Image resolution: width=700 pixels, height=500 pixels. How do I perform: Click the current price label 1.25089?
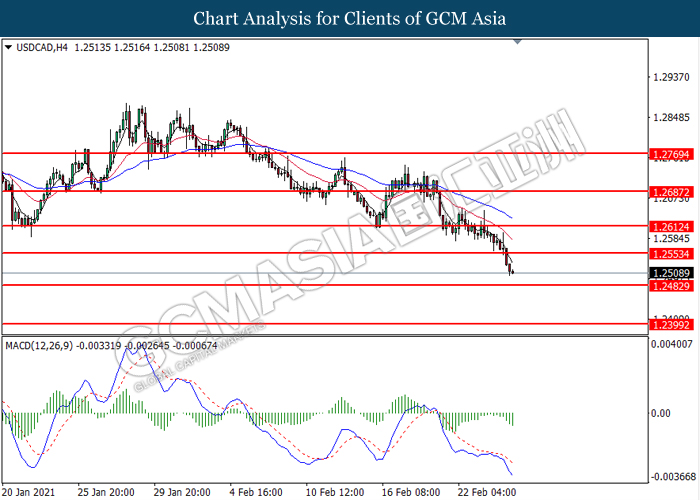(x=671, y=273)
